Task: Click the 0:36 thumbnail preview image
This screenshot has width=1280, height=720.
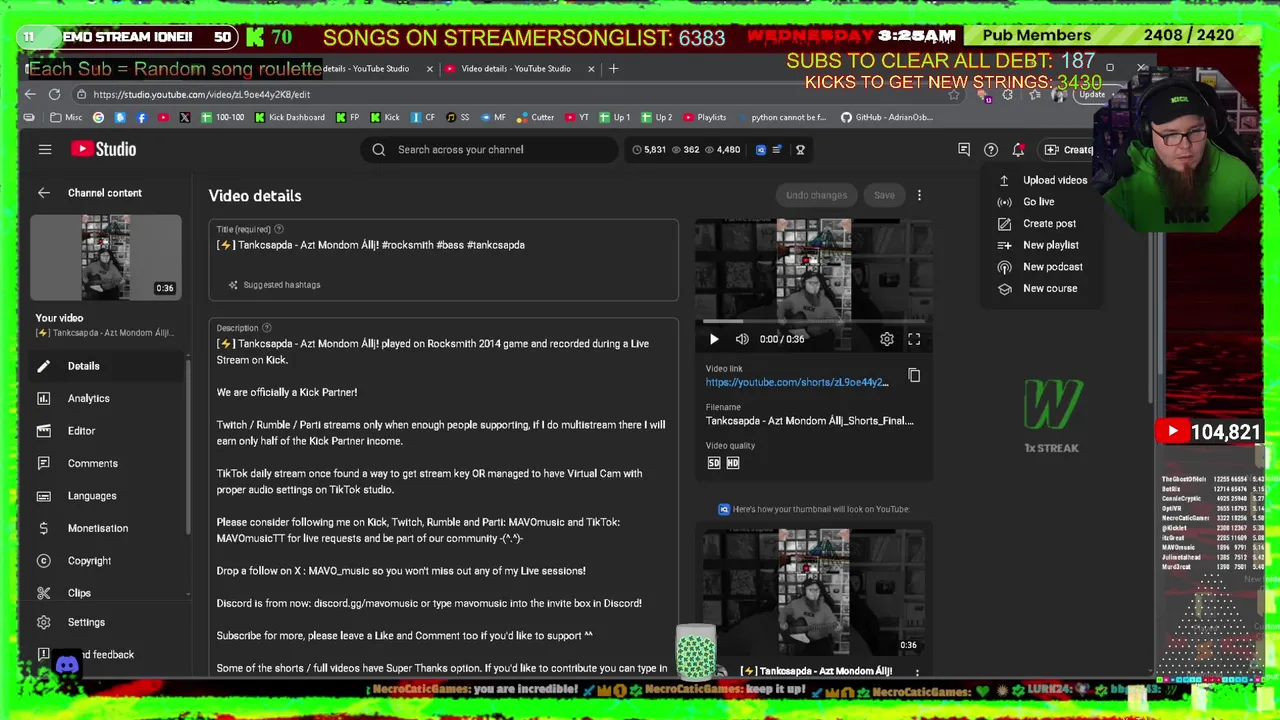Action: click(814, 592)
